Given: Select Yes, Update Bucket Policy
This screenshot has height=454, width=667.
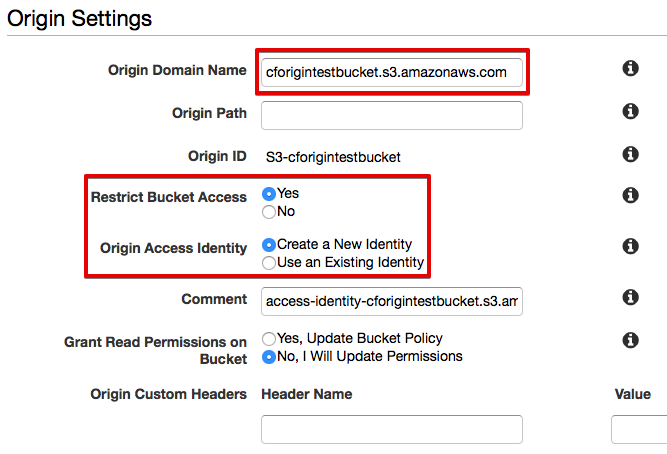Looking at the screenshot, I should pos(269,339).
